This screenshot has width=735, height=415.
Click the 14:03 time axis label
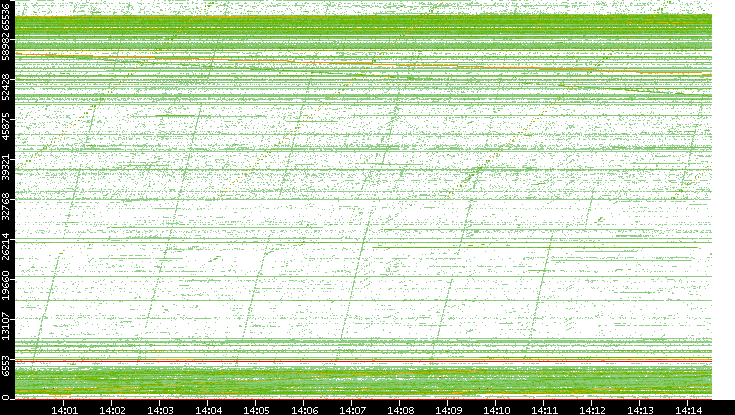[160, 410]
